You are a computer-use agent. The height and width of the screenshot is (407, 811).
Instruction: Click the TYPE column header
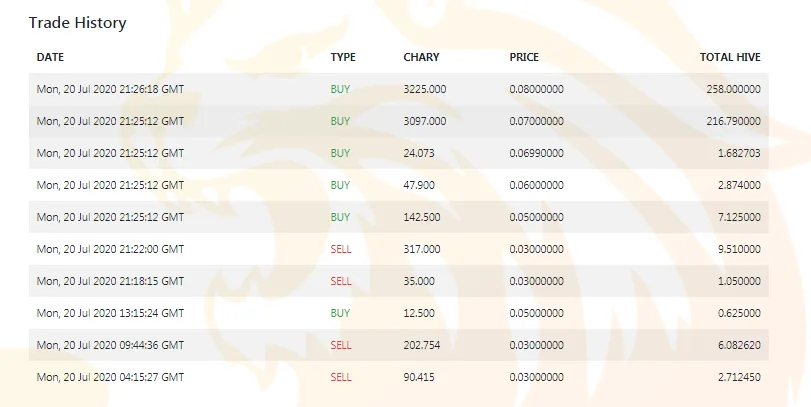click(x=343, y=57)
